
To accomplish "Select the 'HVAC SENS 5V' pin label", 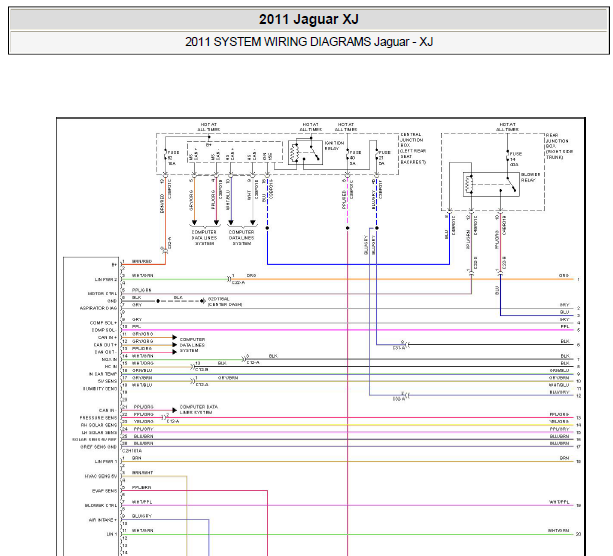I will [x=100, y=476].
